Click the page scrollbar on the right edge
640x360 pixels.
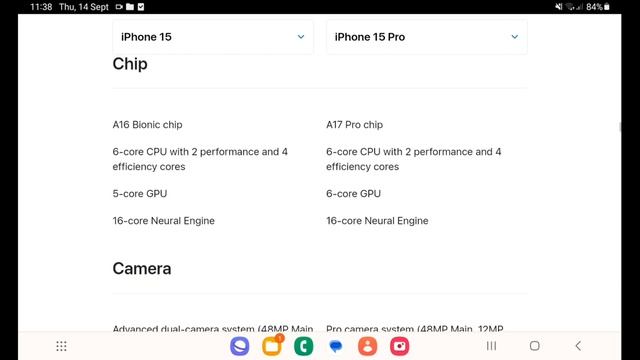[x=620, y=127]
